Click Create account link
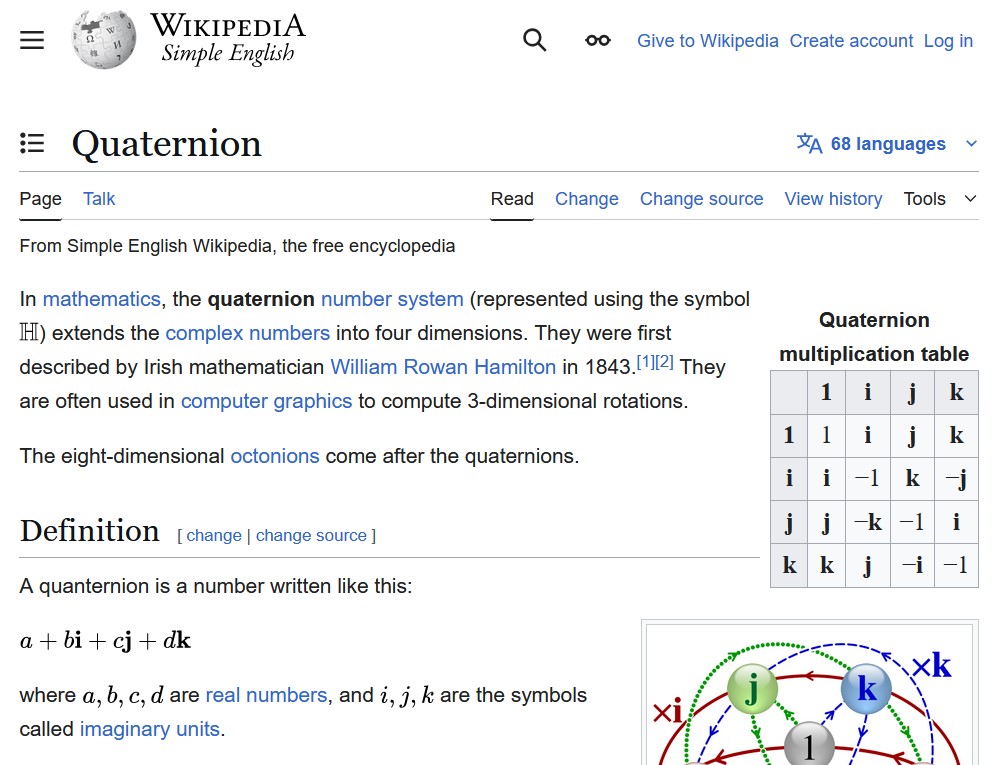The image size is (999, 765). coord(851,41)
